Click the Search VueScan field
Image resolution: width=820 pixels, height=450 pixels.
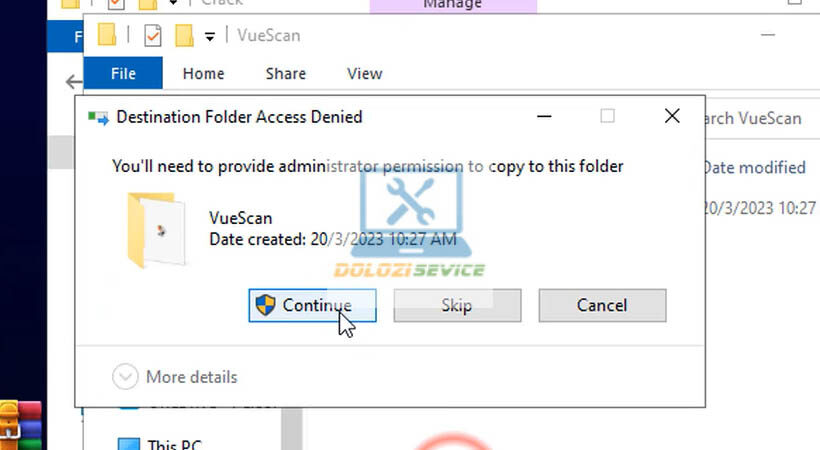point(758,118)
